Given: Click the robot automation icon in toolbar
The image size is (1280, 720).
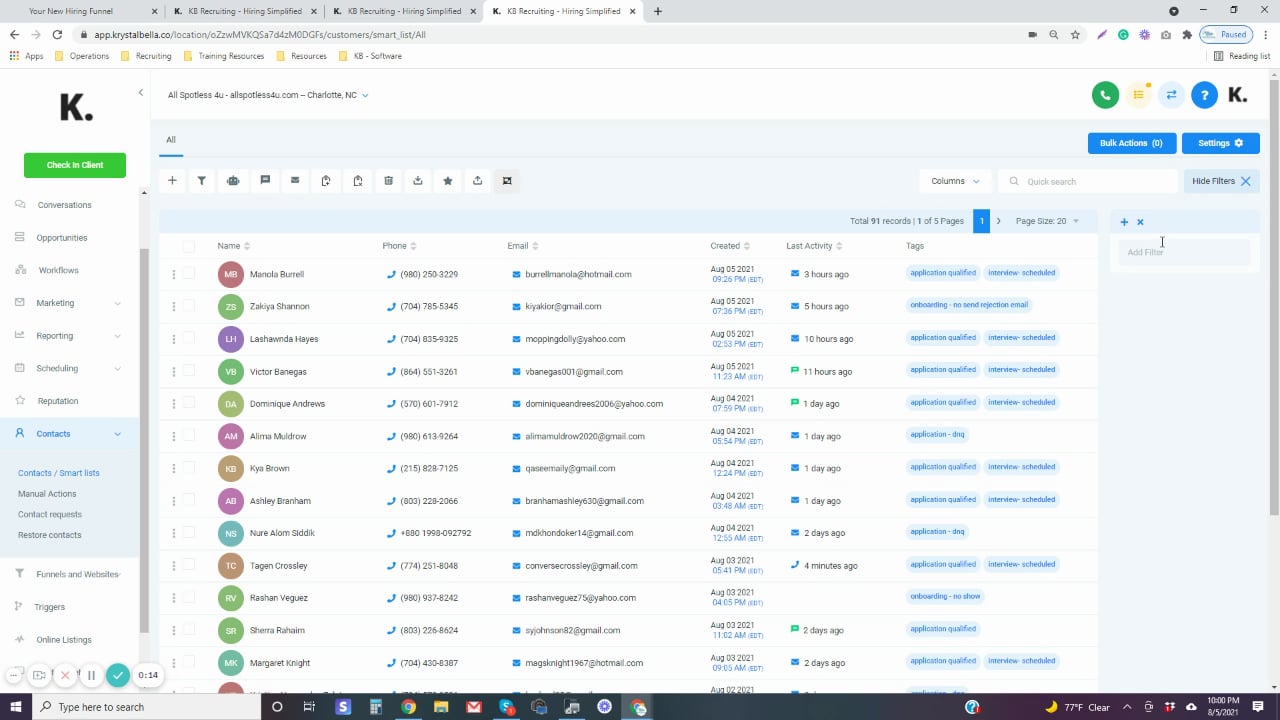Looking at the screenshot, I should tap(233, 181).
